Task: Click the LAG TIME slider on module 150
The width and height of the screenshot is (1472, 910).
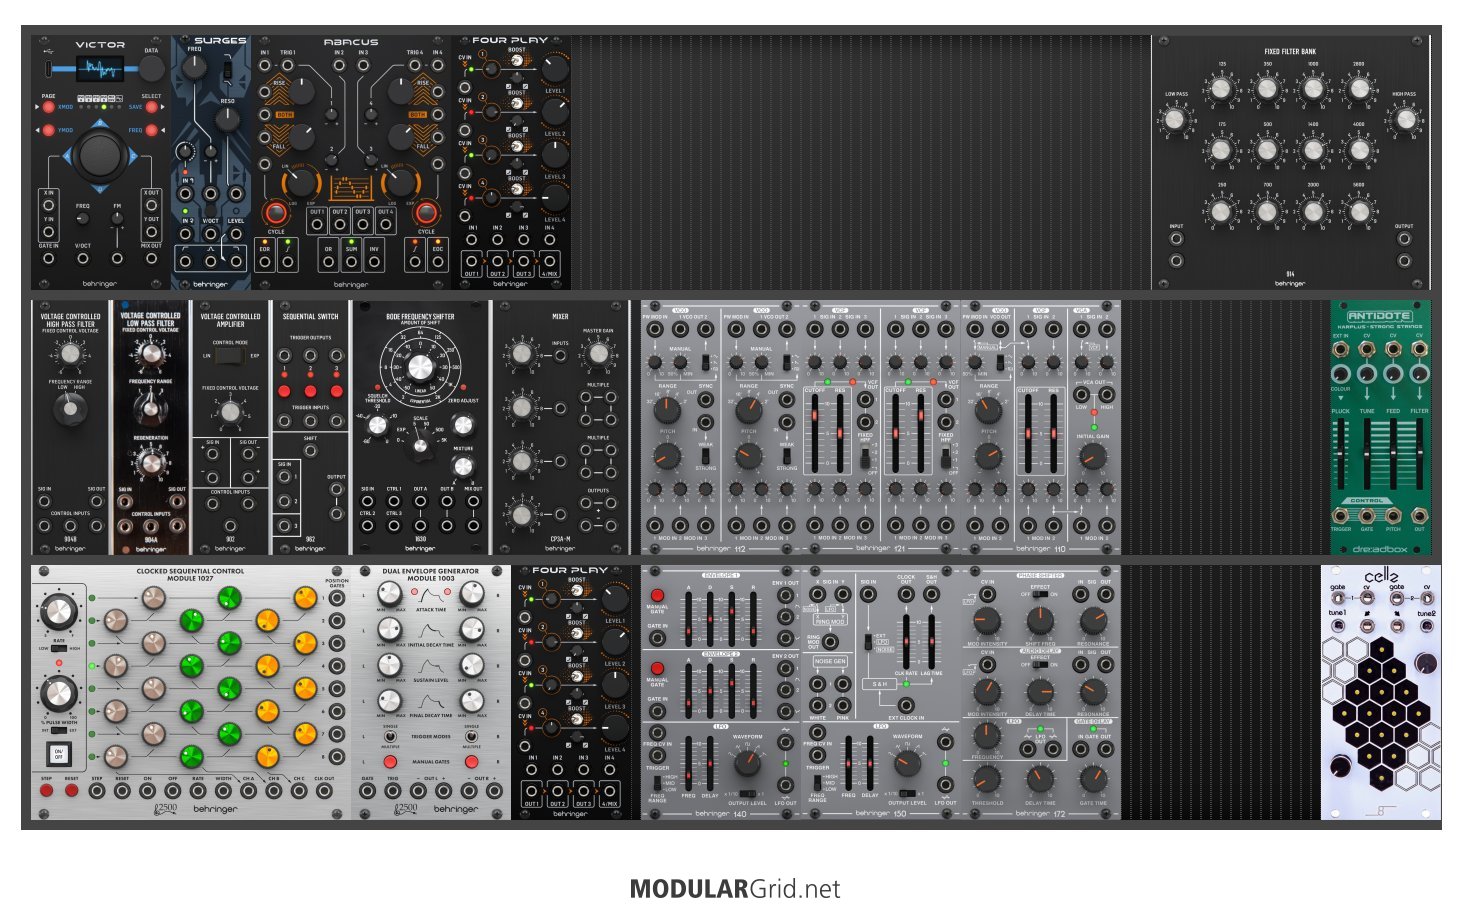Action: pos(931,640)
